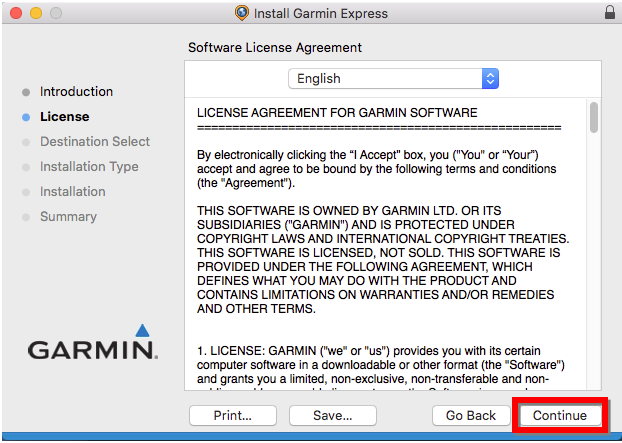Viewport: 622px width, 443px height.
Task: Click the Destination Select step
Action: (x=95, y=142)
